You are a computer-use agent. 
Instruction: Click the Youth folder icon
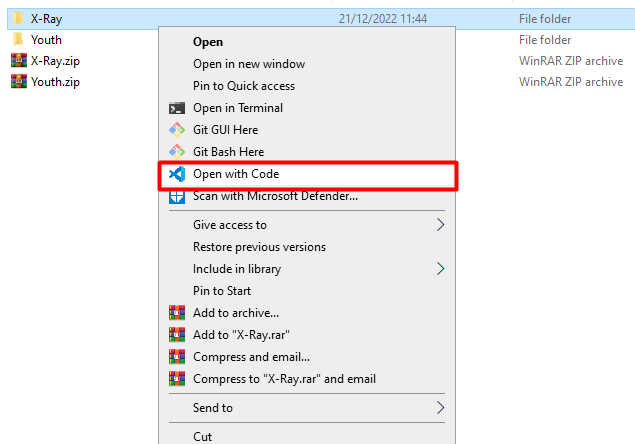[18, 40]
